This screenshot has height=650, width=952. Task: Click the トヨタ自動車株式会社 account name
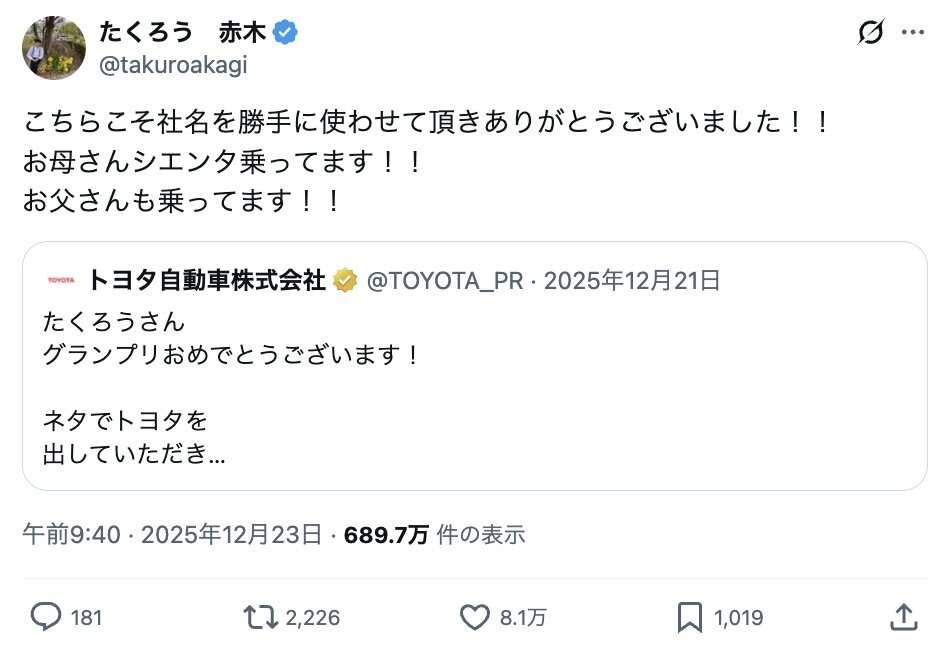point(207,281)
